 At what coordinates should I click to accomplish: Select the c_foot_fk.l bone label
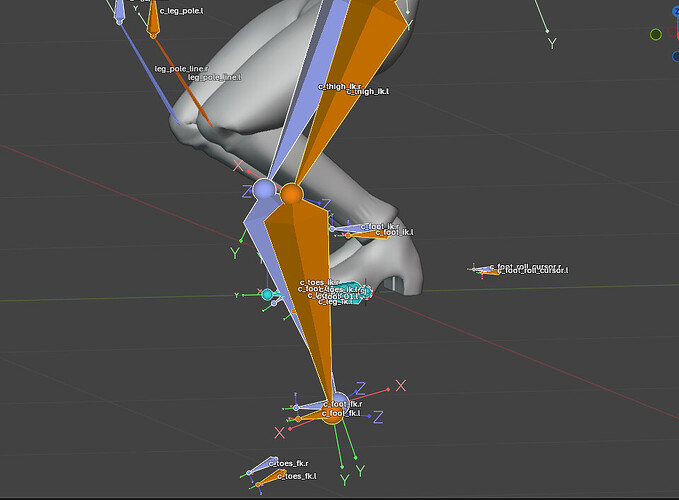[x=341, y=413]
